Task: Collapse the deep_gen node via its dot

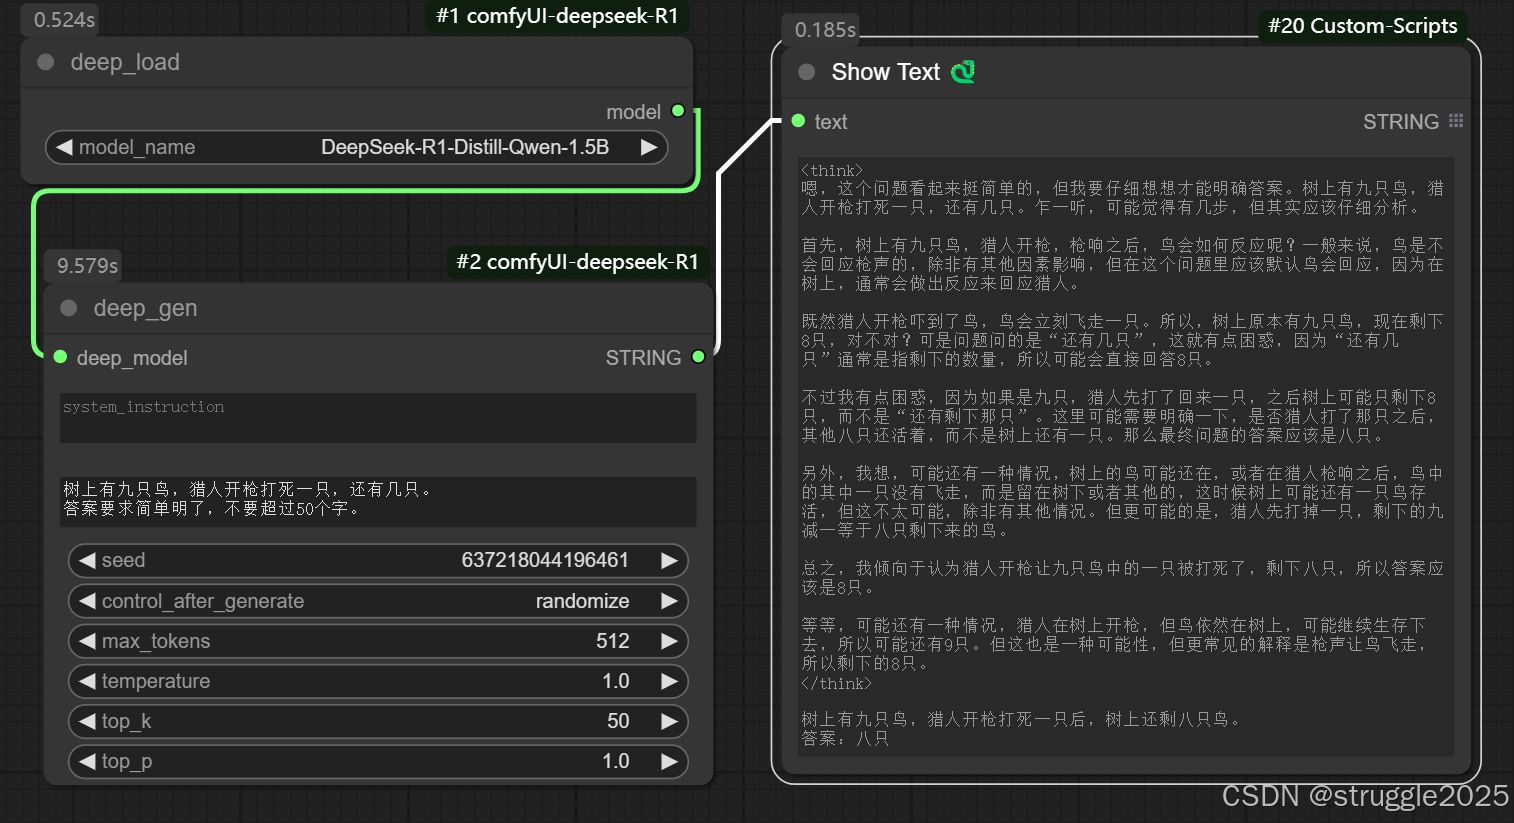Action: (x=69, y=308)
